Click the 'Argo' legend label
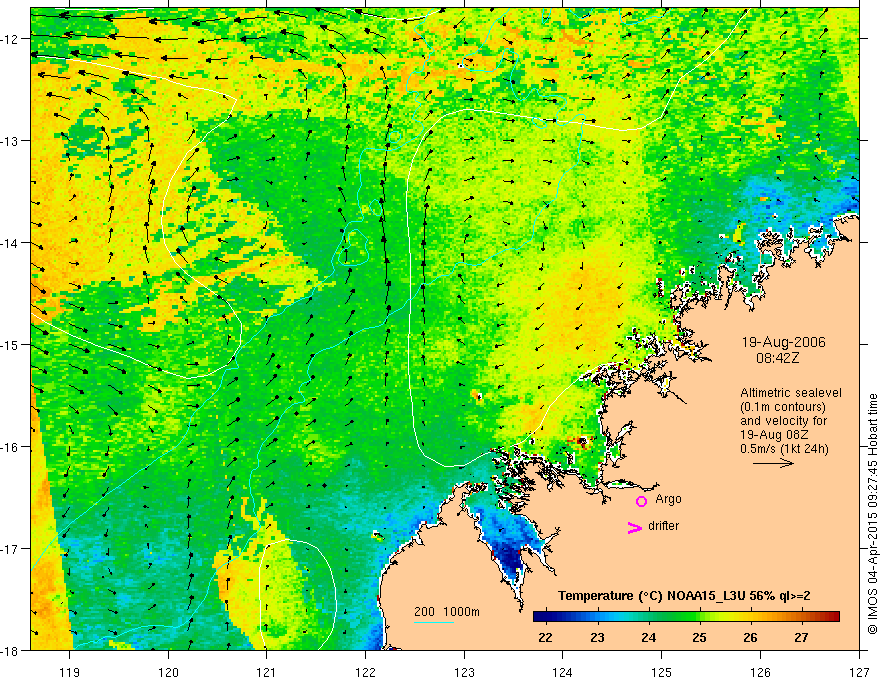The width and height of the screenshot is (880, 680). click(668, 499)
